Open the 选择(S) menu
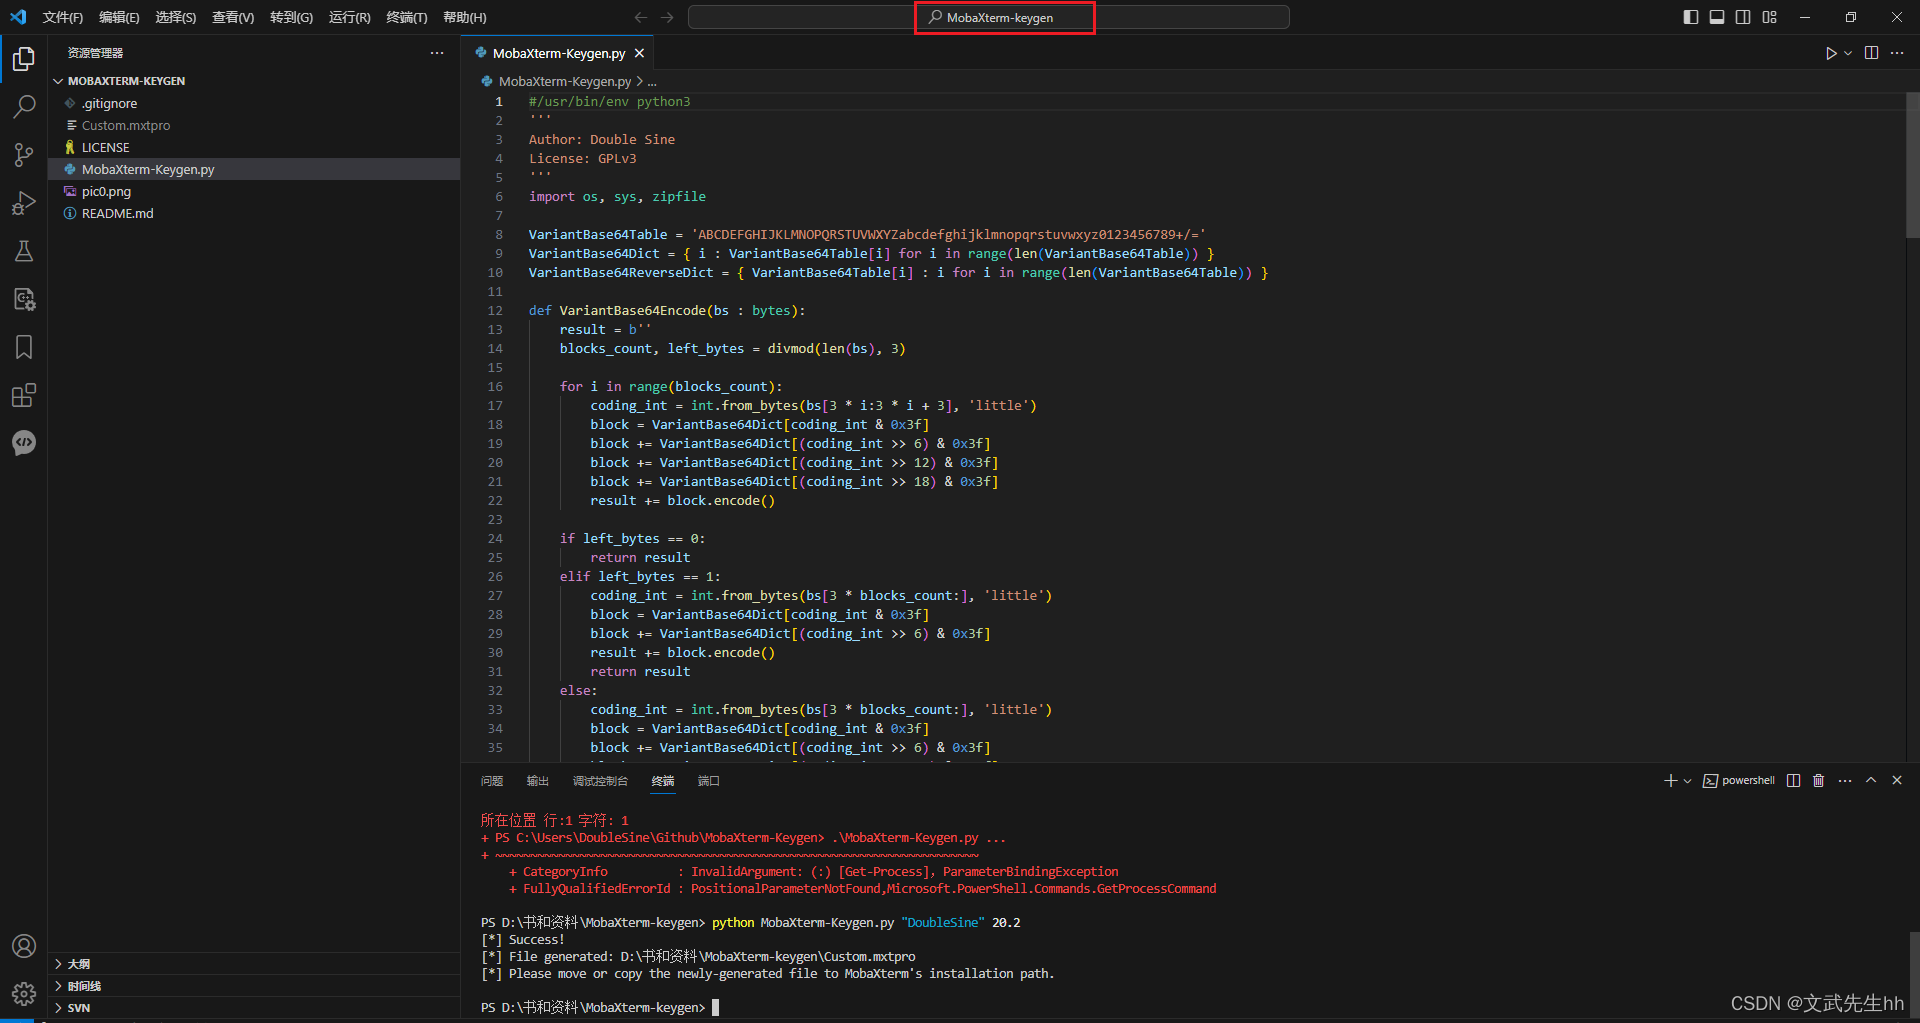 [176, 17]
